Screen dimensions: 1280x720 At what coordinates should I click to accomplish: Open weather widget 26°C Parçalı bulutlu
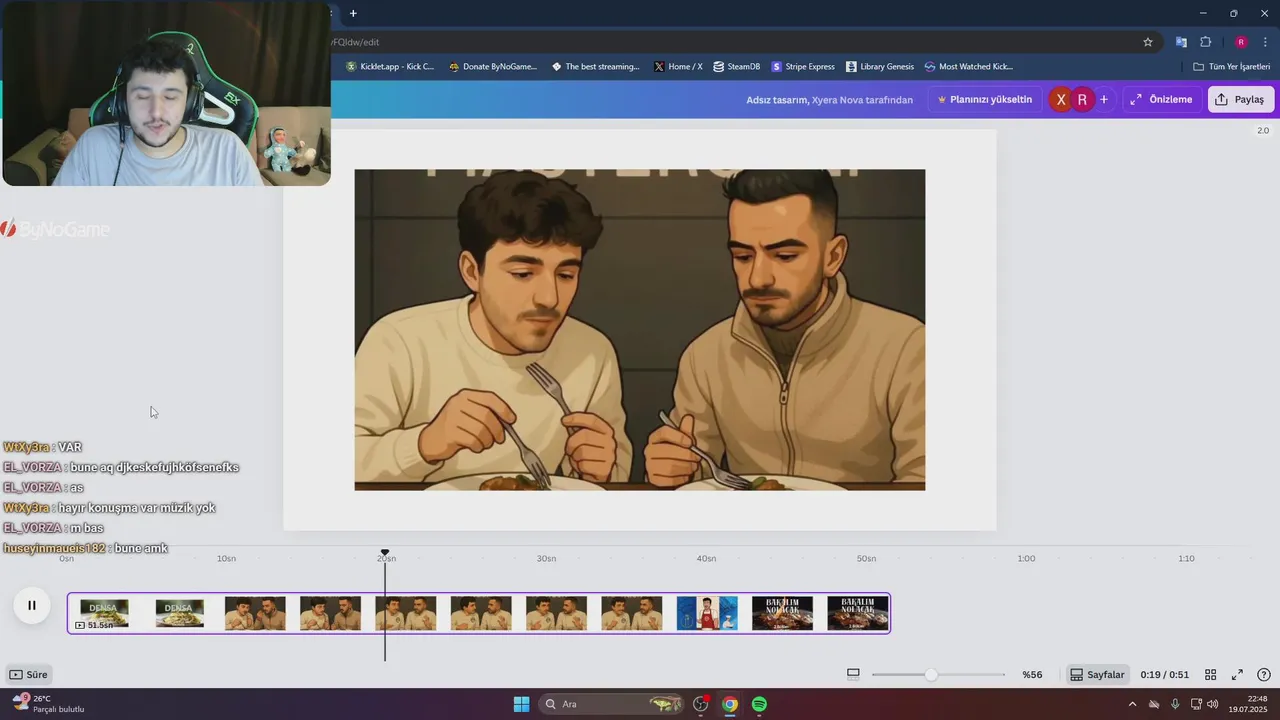(x=48, y=704)
